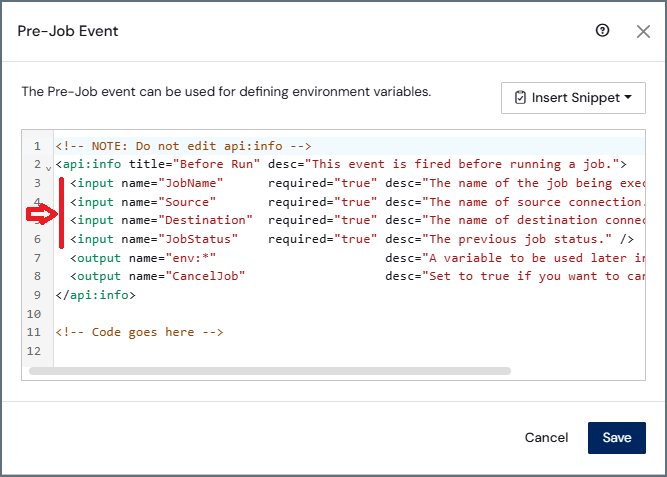The height and width of the screenshot is (477, 667).
Task: Open the help question mark icon
Action: [x=602, y=31]
